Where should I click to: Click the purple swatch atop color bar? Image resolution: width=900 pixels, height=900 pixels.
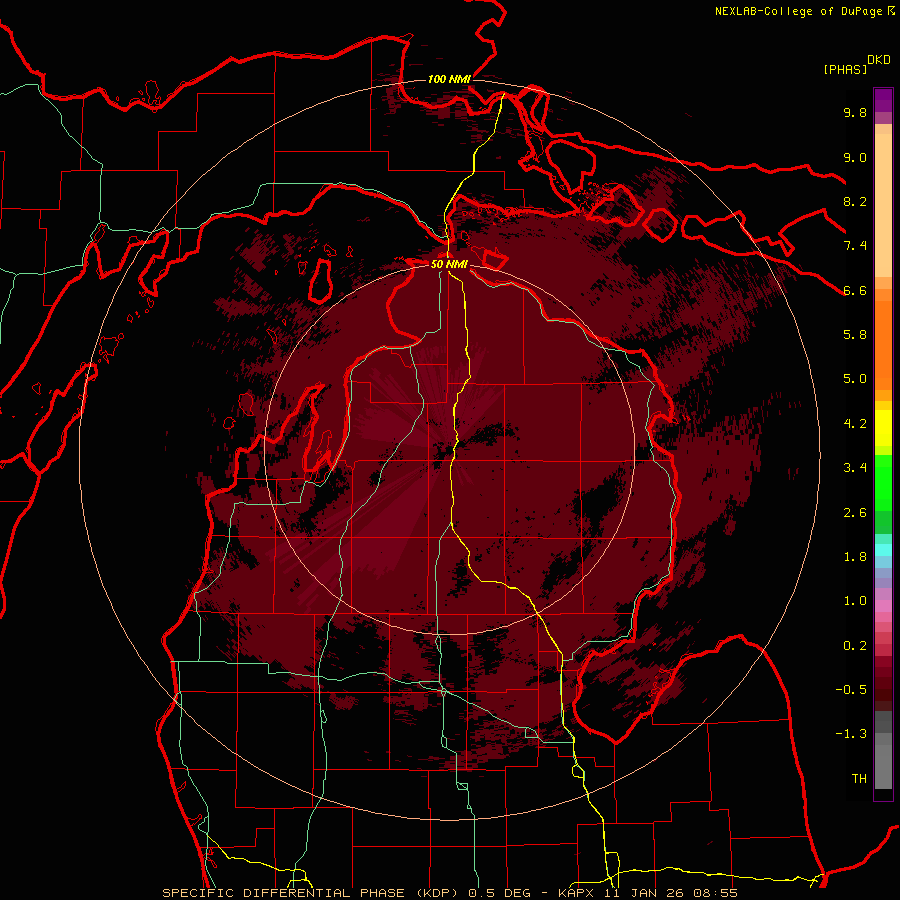[x=883, y=100]
